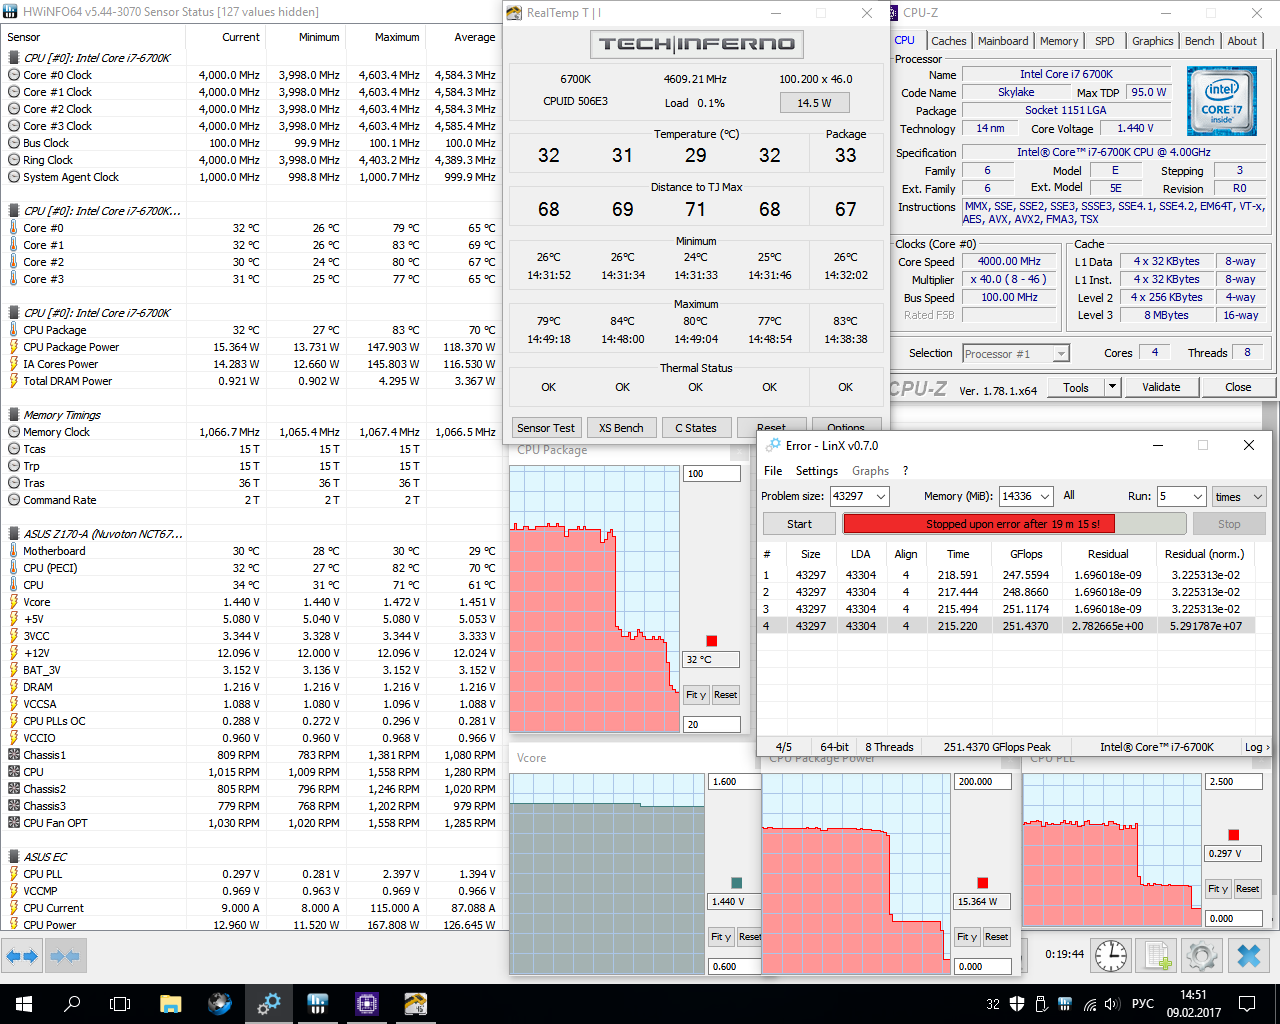
Task: Open File Explorer from the taskbar
Action: click(x=170, y=1003)
